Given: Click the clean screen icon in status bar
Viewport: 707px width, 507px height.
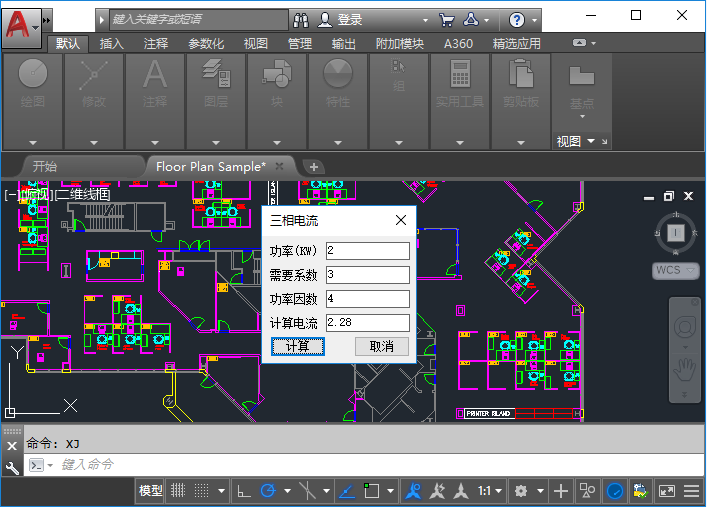Looking at the screenshot, I should (666, 491).
